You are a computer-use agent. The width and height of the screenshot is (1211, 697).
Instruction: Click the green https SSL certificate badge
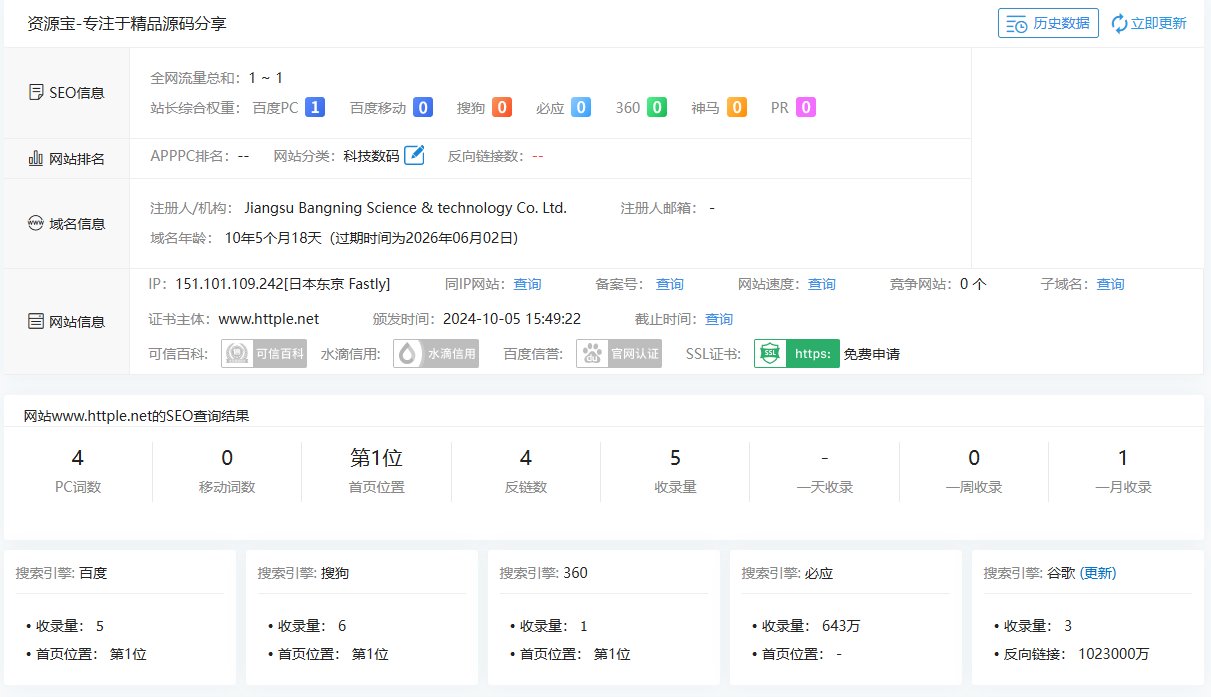click(797, 353)
